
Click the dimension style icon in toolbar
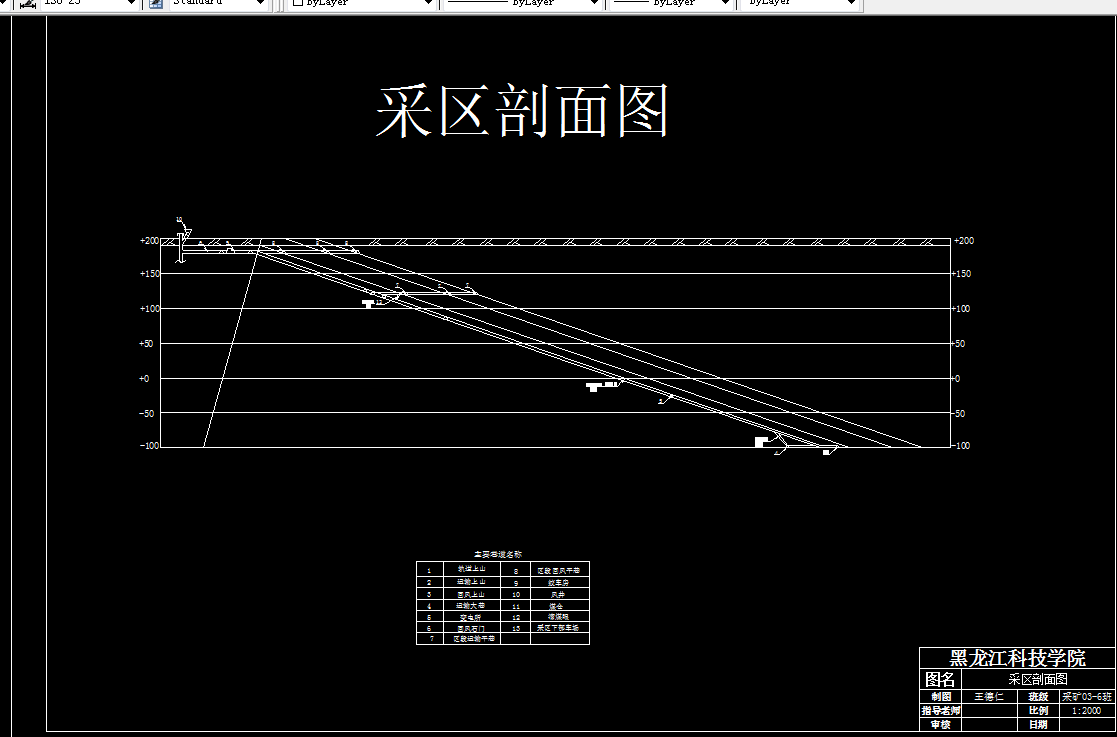click(28, 4)
